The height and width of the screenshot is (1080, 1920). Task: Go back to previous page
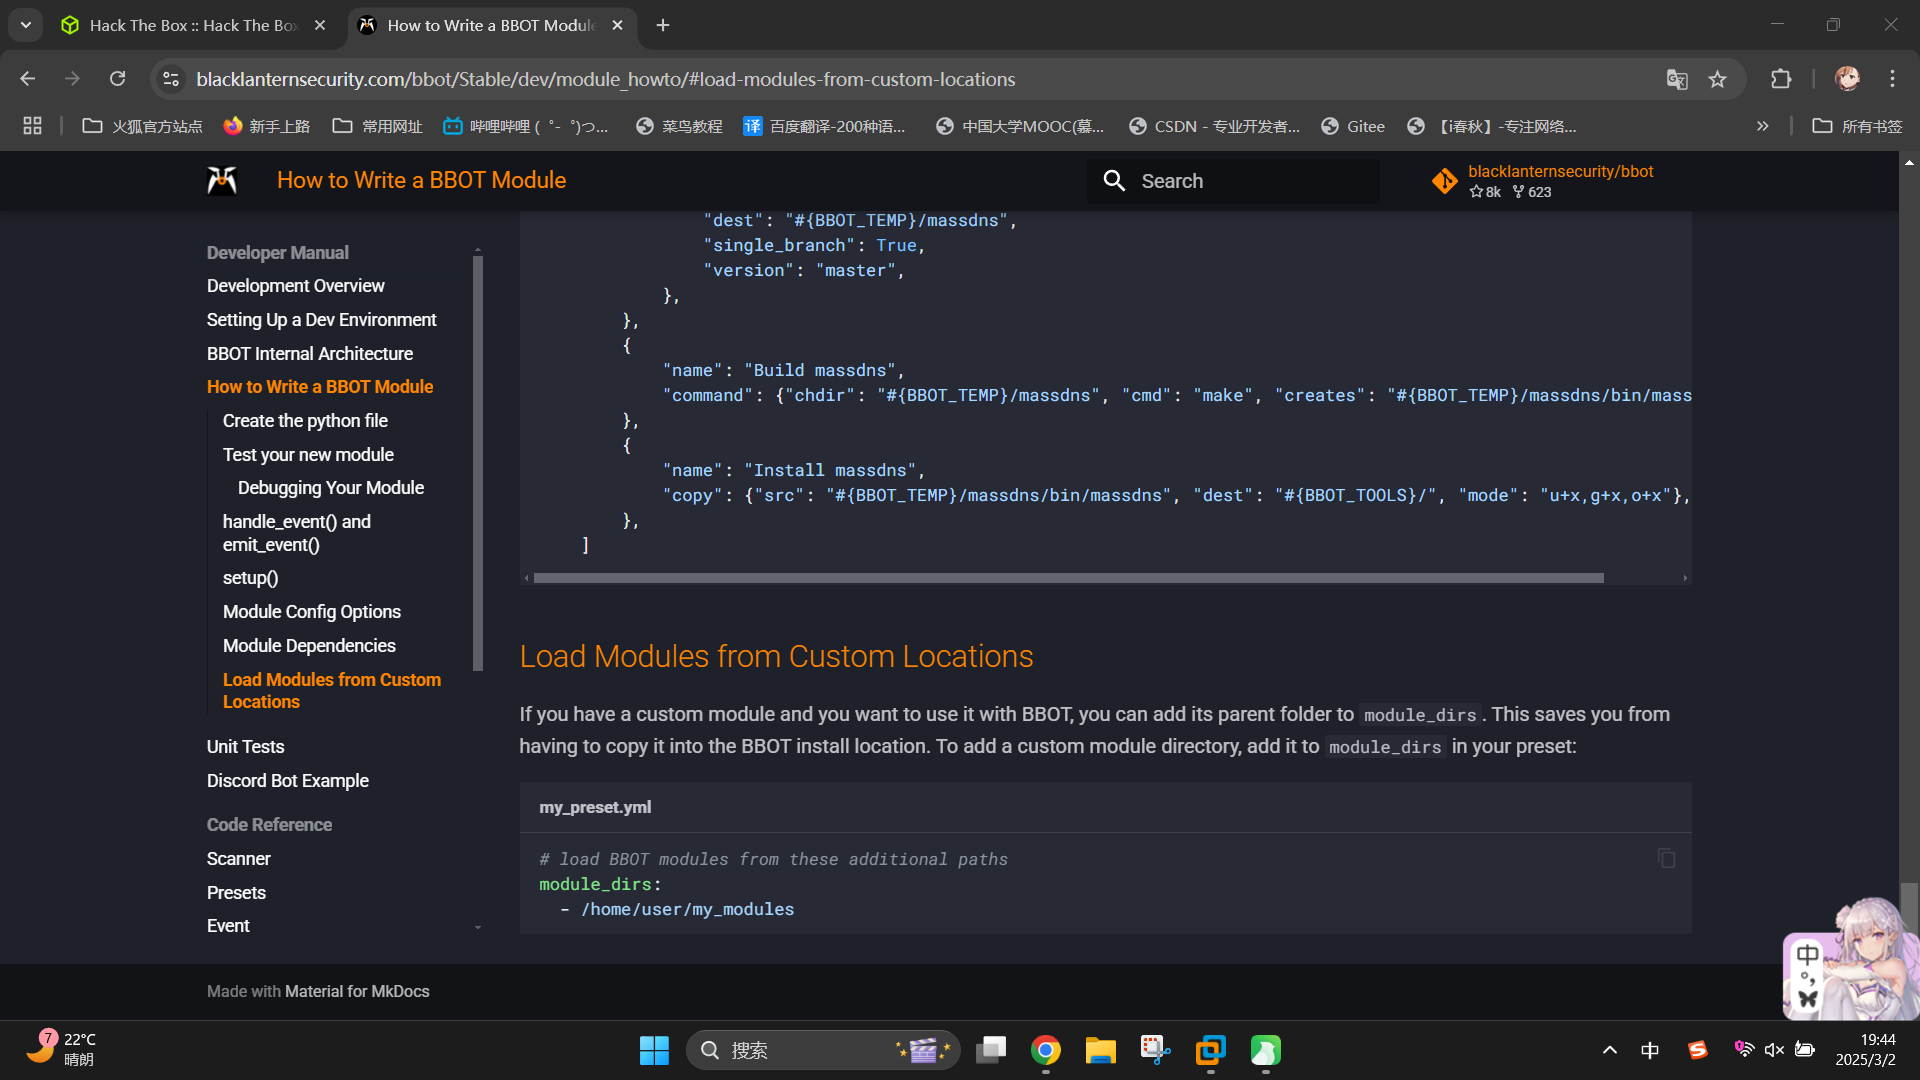[x=28, y=79]
